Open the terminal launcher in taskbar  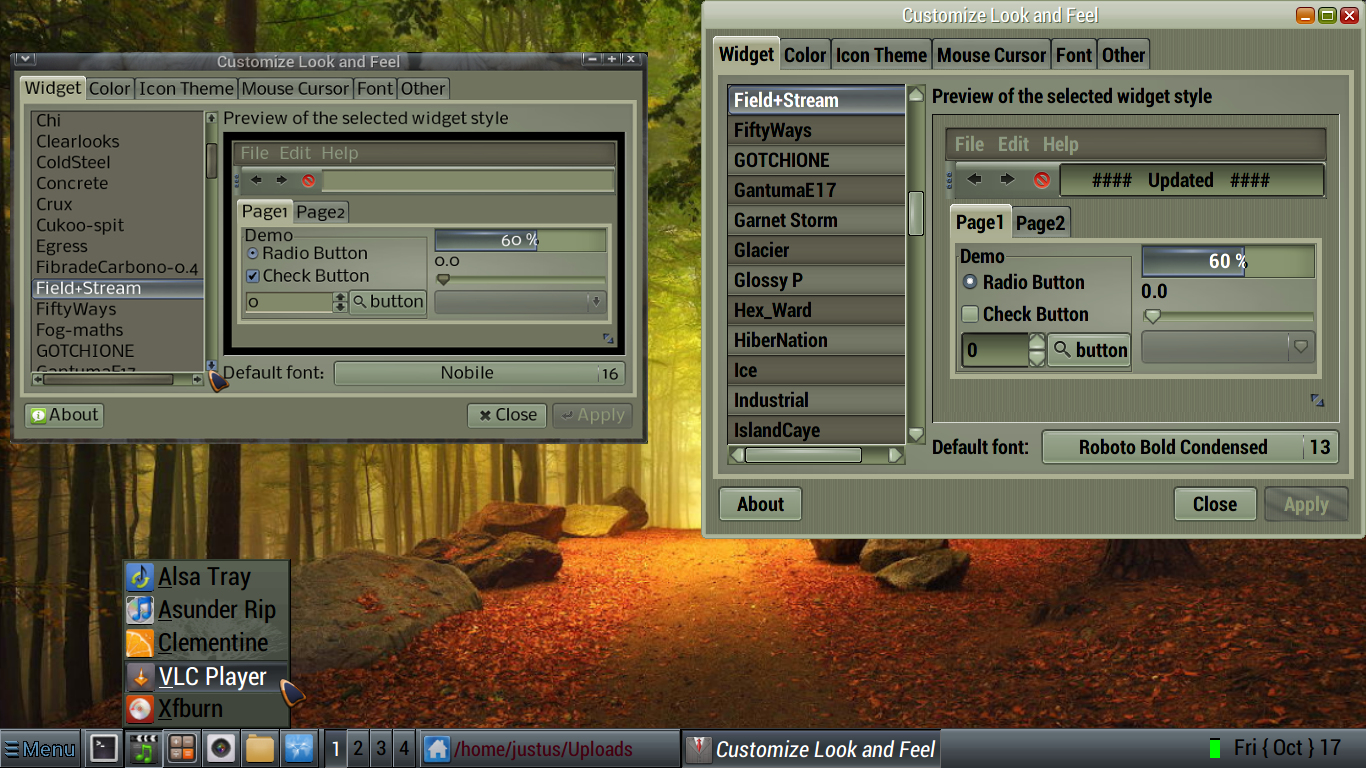(x=104, y=748)
